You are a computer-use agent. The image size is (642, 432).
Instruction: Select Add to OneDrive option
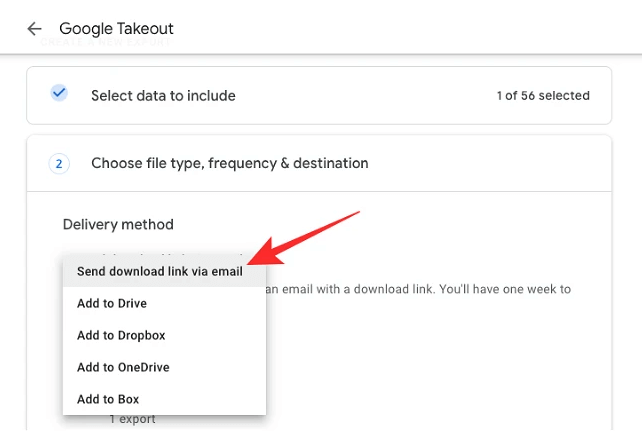(x=164, y=367)
